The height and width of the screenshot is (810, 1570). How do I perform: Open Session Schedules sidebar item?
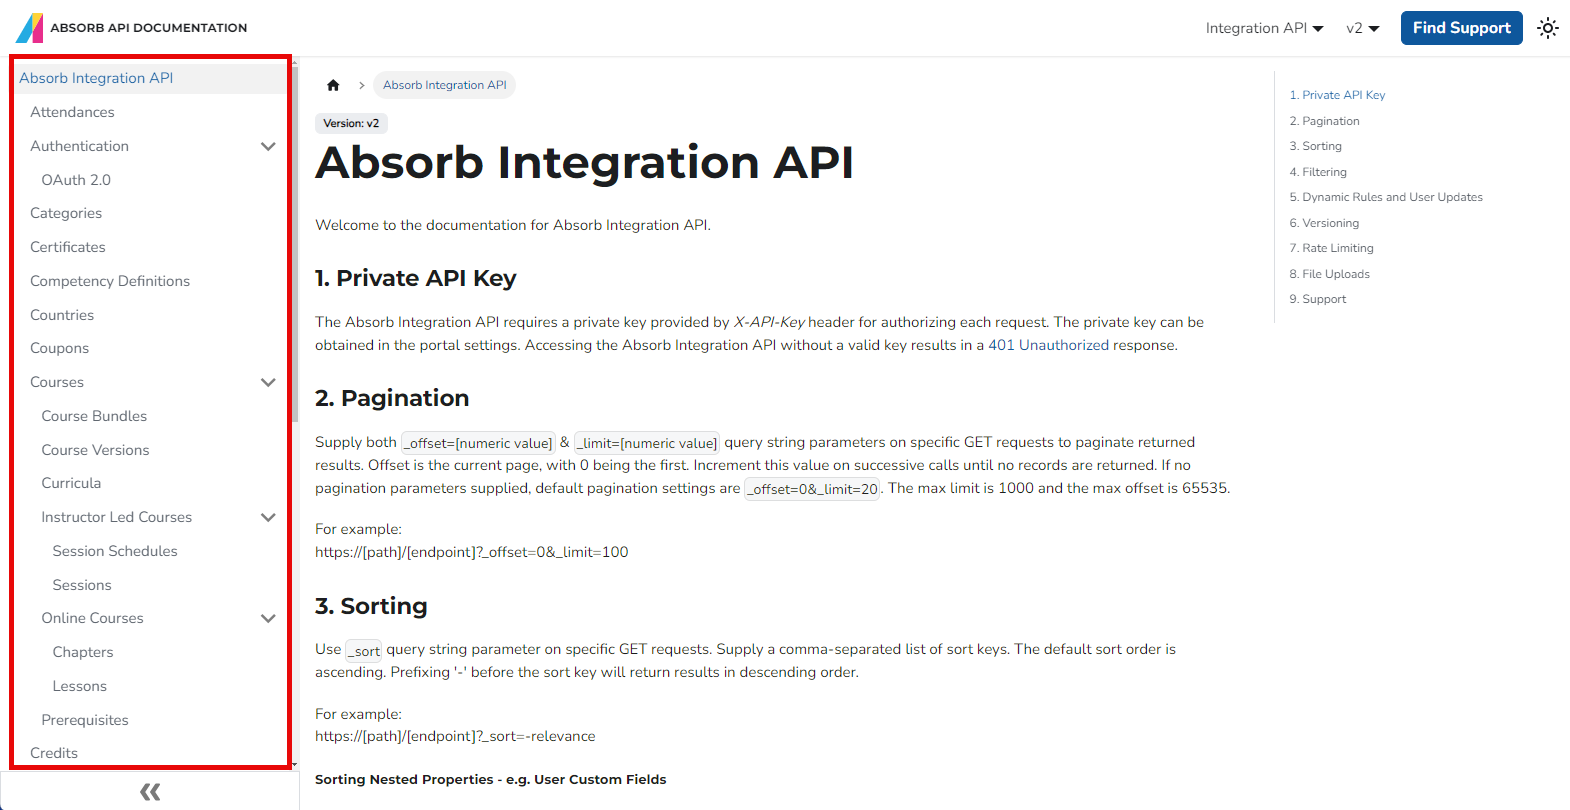115,551
